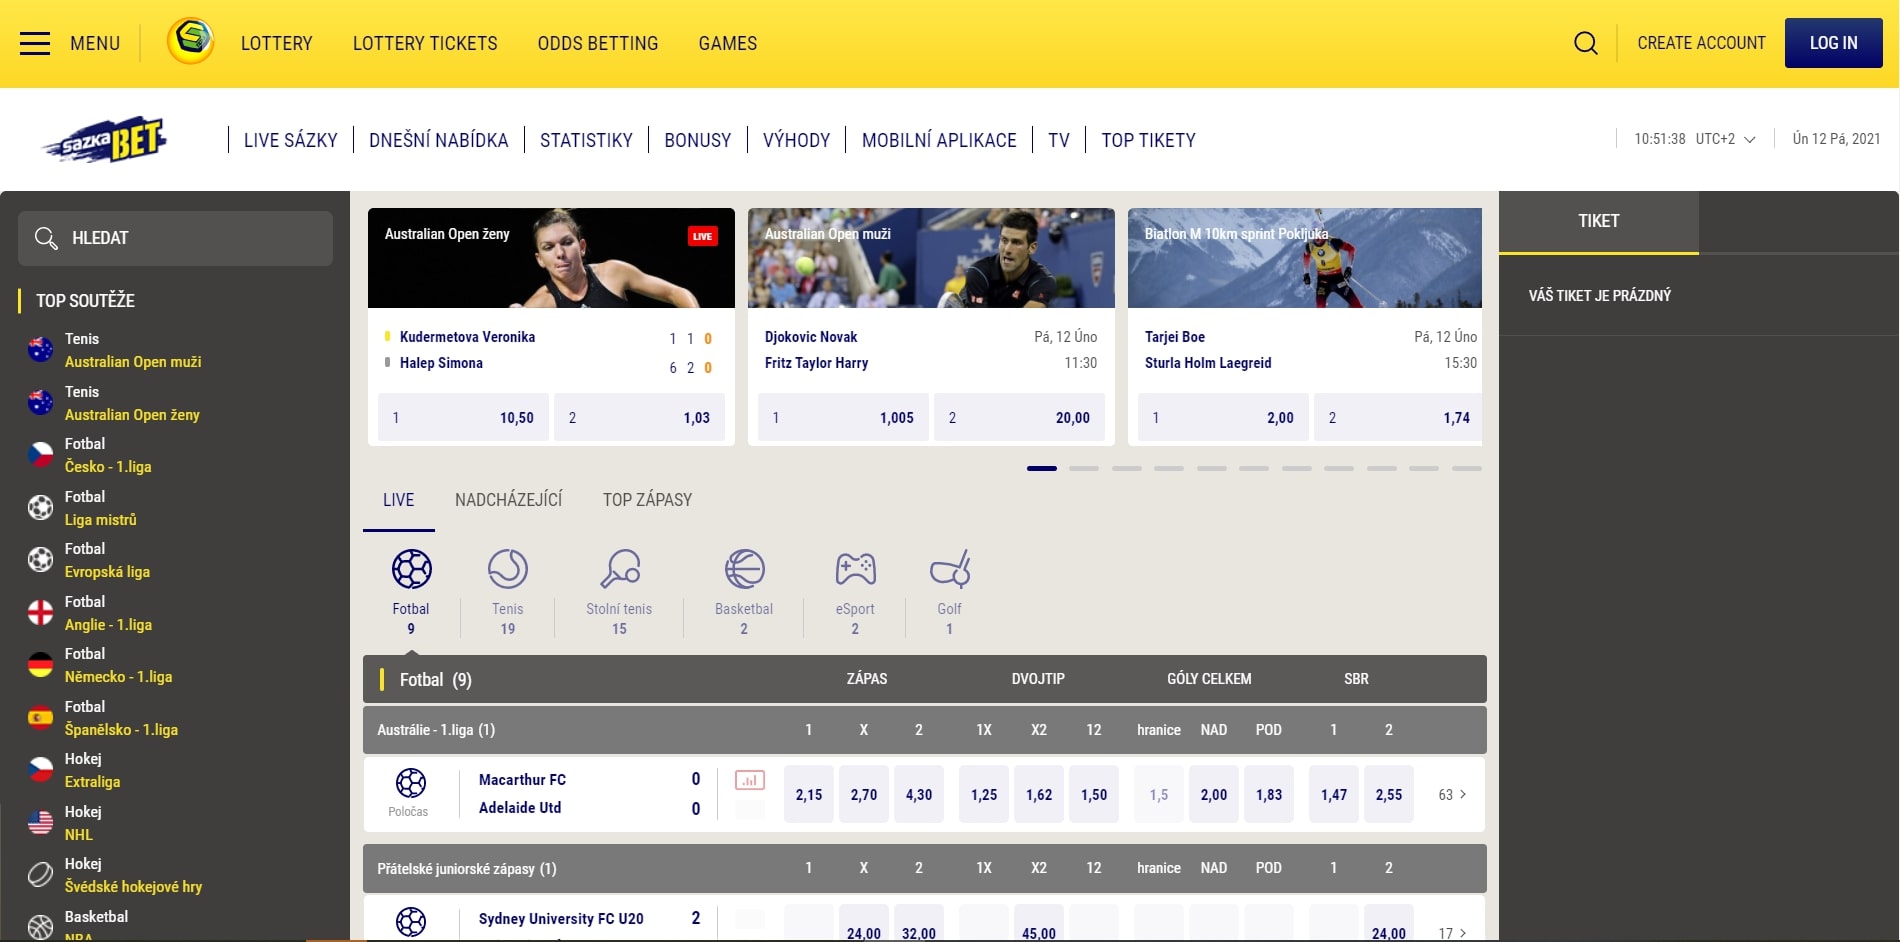Select Adelaide Utd win odds 4,30

tap(919, 794)
